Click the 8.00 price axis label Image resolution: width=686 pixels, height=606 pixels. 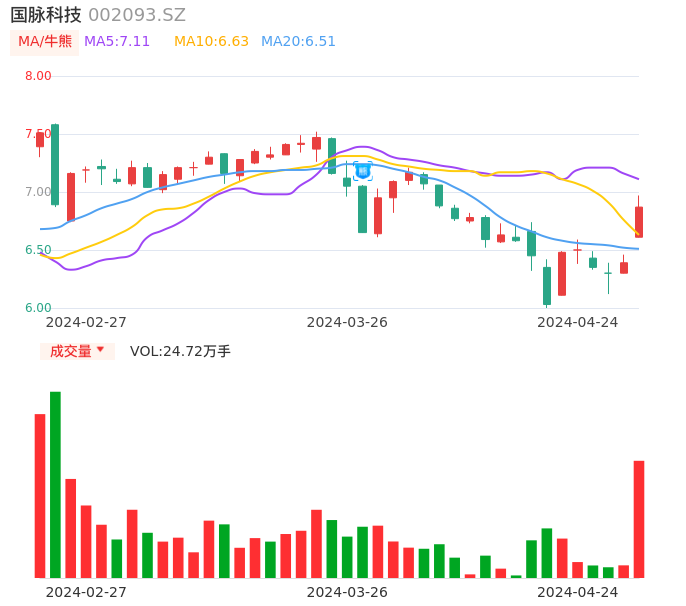coord(38,76)
